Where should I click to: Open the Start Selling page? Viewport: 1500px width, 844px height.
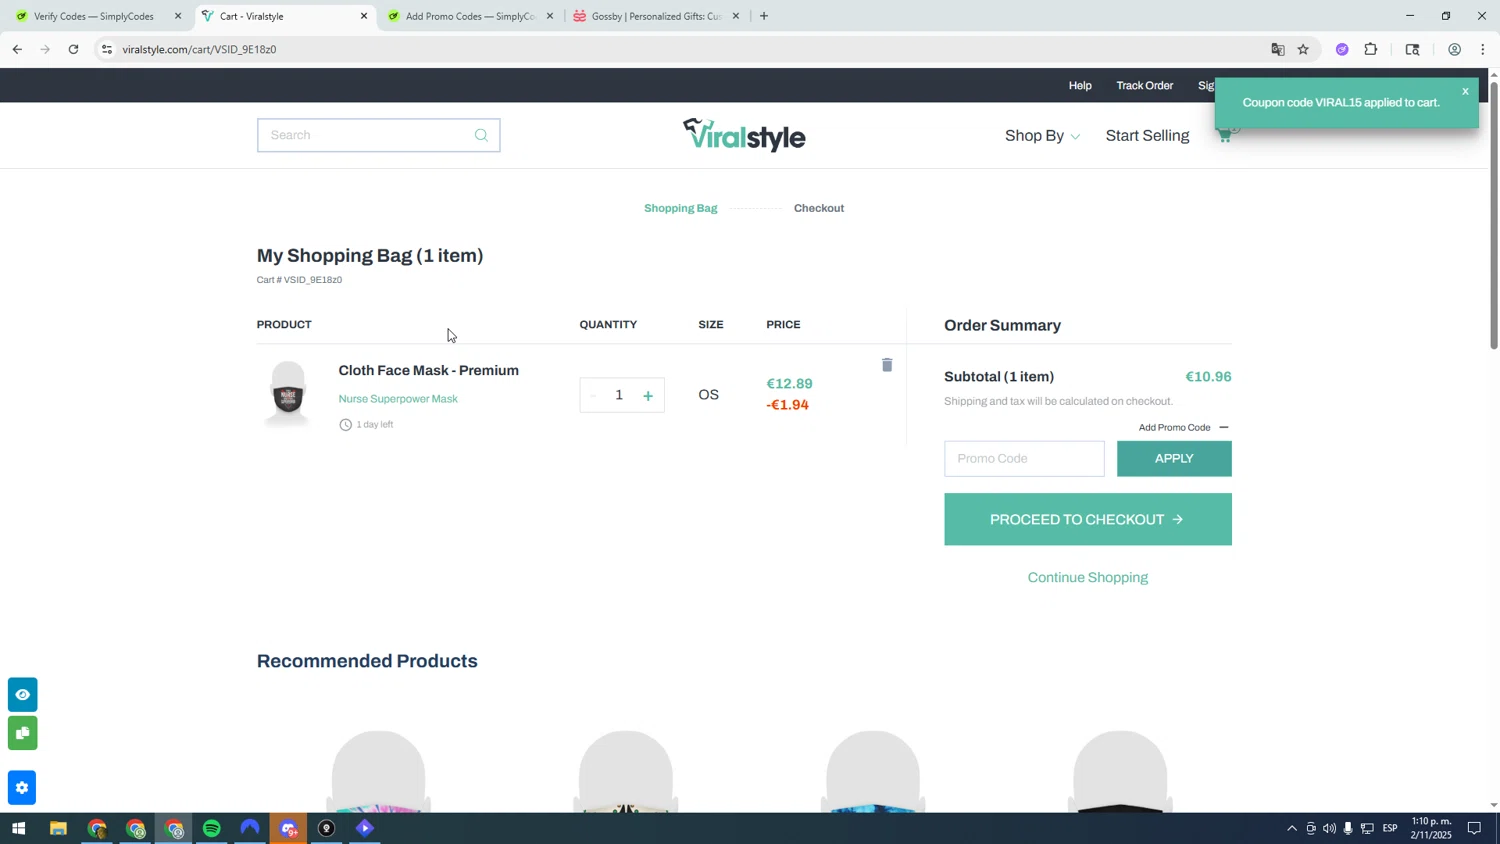point(1147,136)
